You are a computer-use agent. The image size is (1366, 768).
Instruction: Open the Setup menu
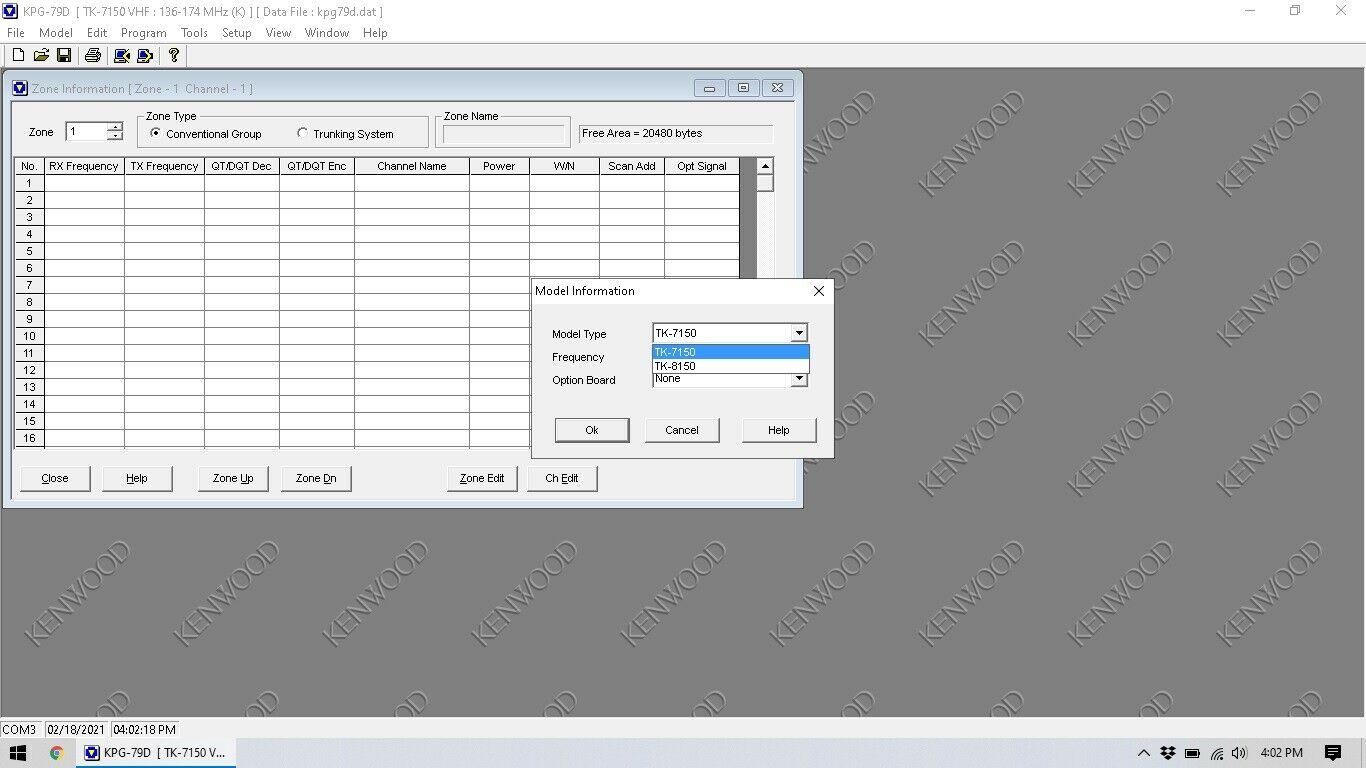[x=237, y=33]
